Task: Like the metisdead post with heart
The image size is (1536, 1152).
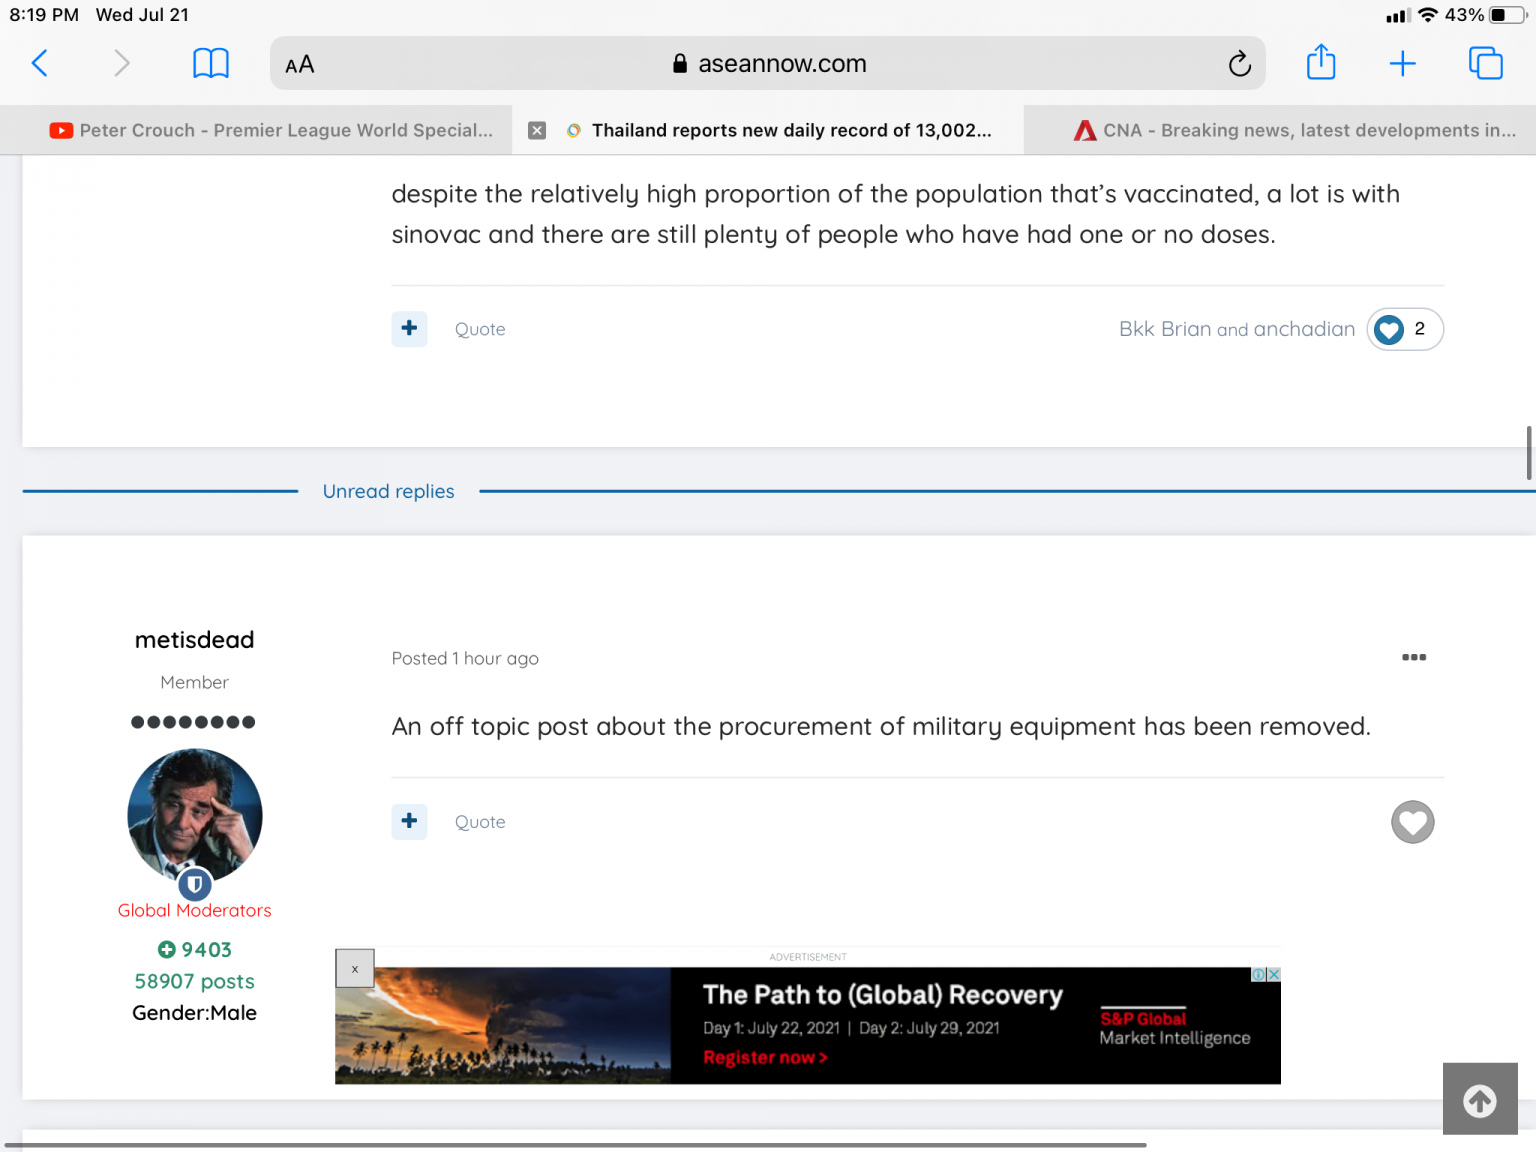Action: point(1412,822)
